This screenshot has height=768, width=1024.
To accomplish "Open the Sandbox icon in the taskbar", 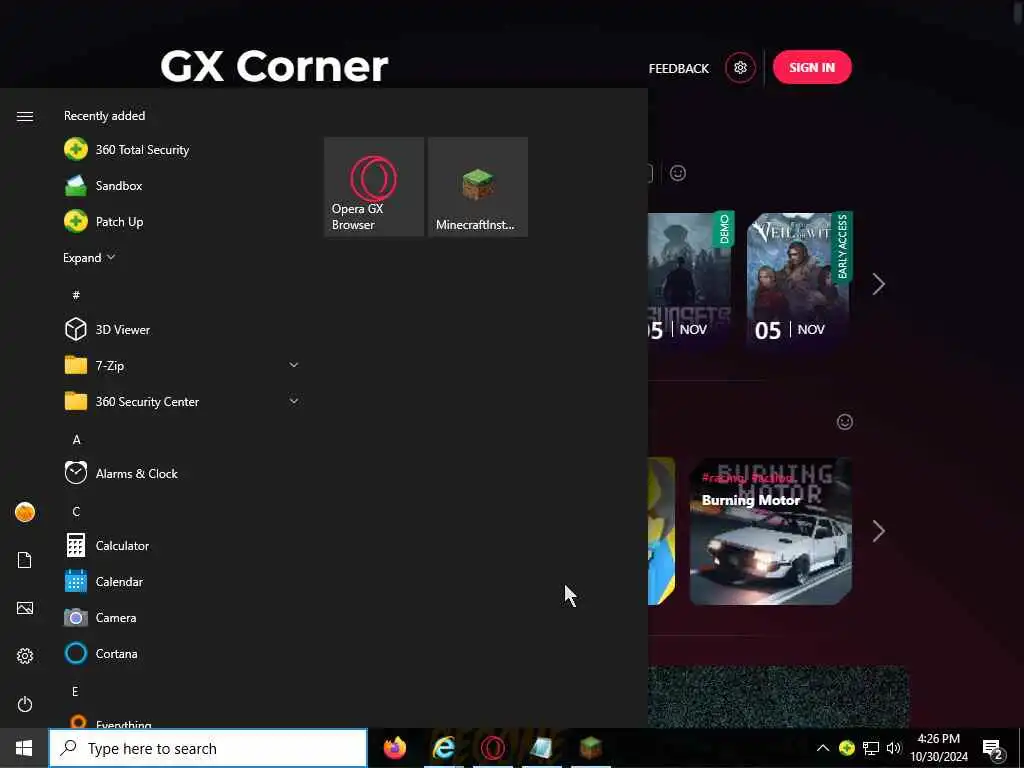I will (541, 748).
